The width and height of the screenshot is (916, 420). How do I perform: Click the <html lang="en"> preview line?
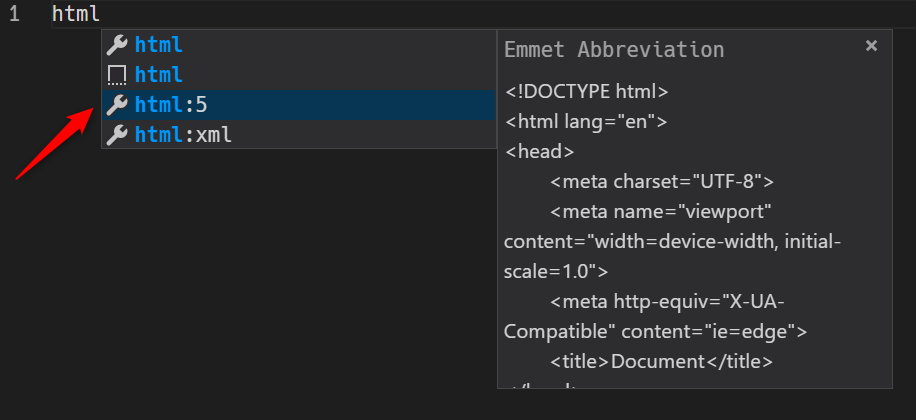pos(585,122)
